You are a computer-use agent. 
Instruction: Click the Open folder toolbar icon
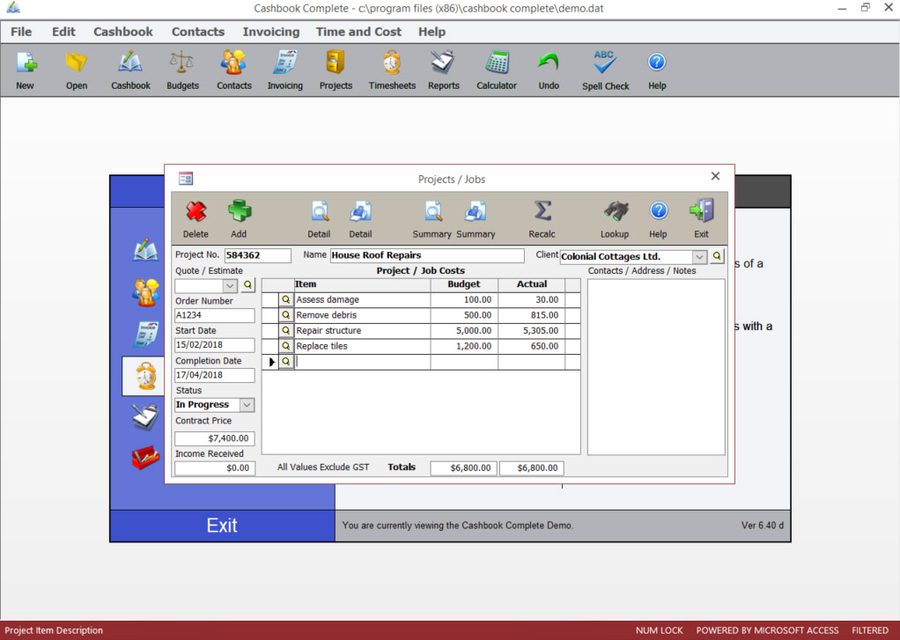pyautogui.click(x=76, y=63)
